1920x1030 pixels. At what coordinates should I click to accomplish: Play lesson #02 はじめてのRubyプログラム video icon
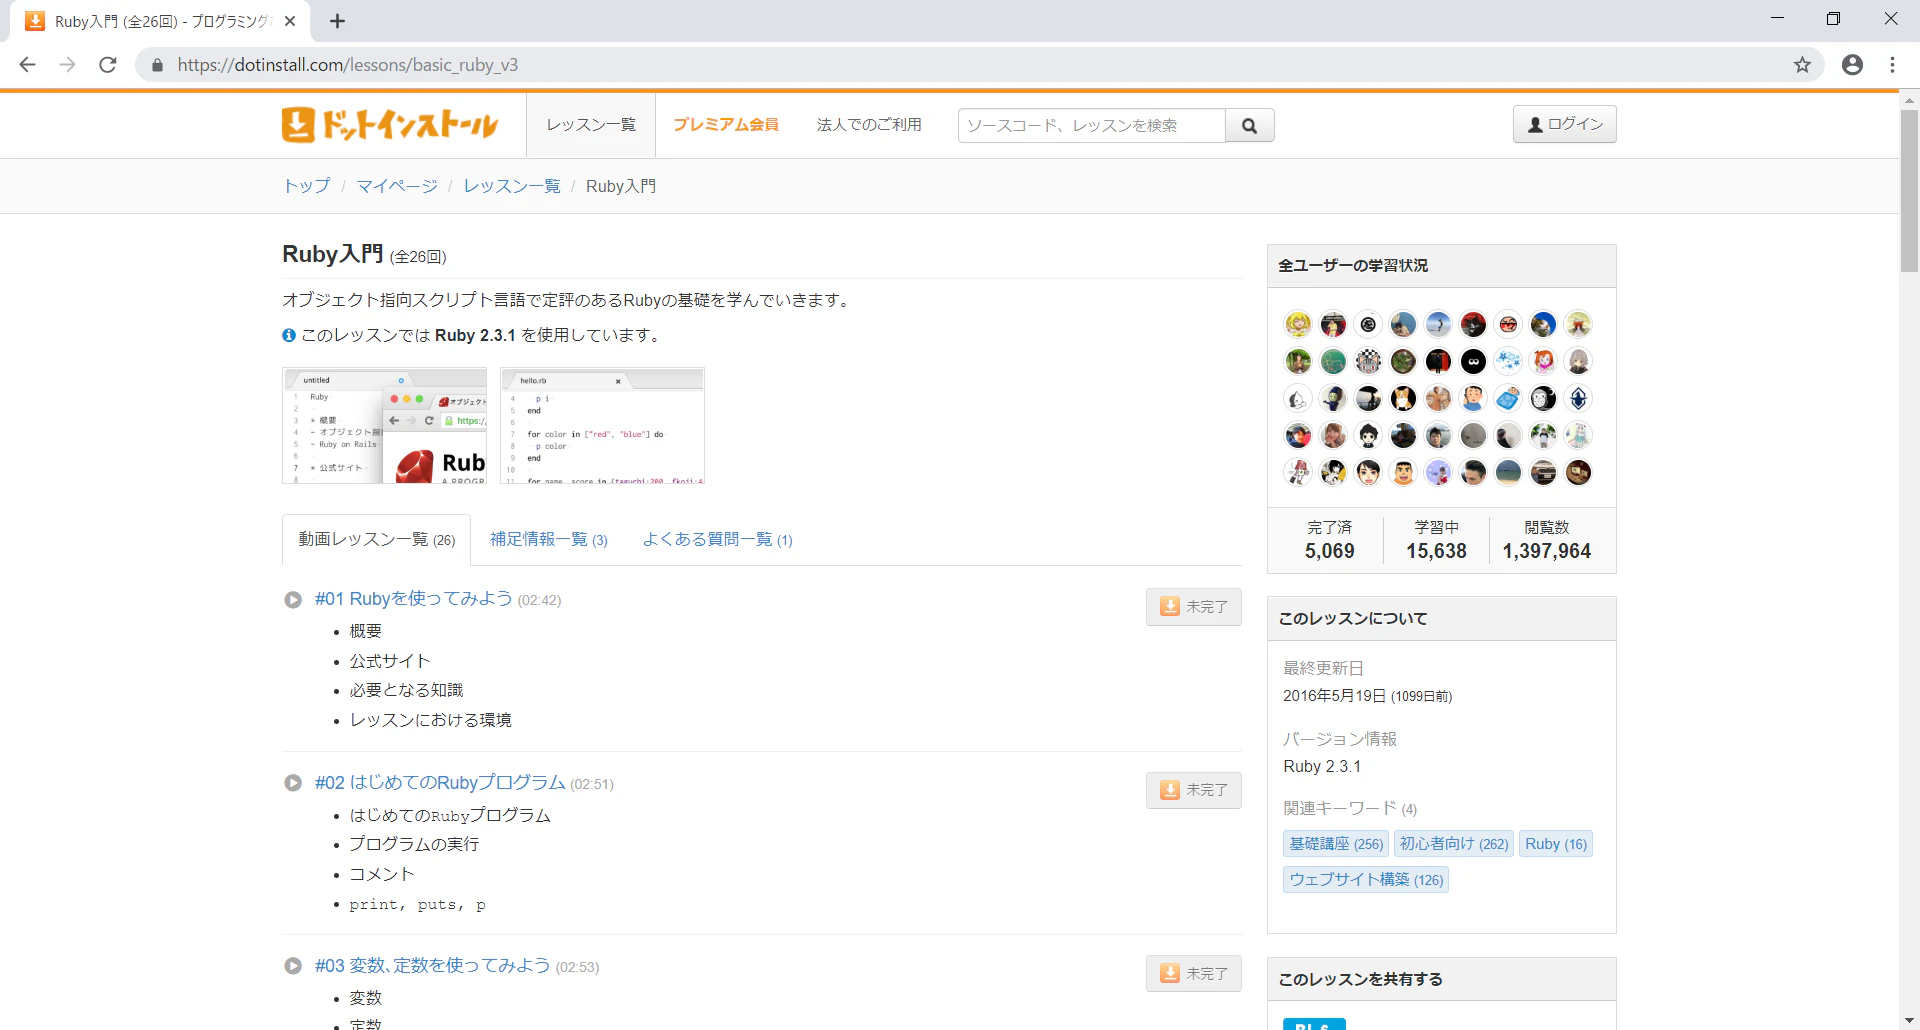[292, 783]
